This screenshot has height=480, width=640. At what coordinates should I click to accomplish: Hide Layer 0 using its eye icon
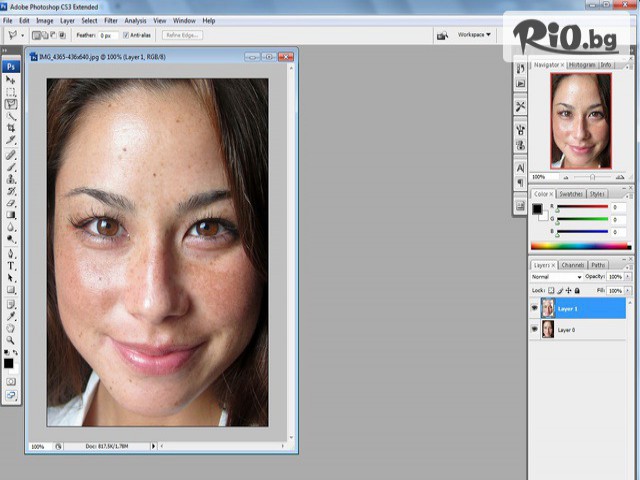pyautogui.click(x=535, y=329)
